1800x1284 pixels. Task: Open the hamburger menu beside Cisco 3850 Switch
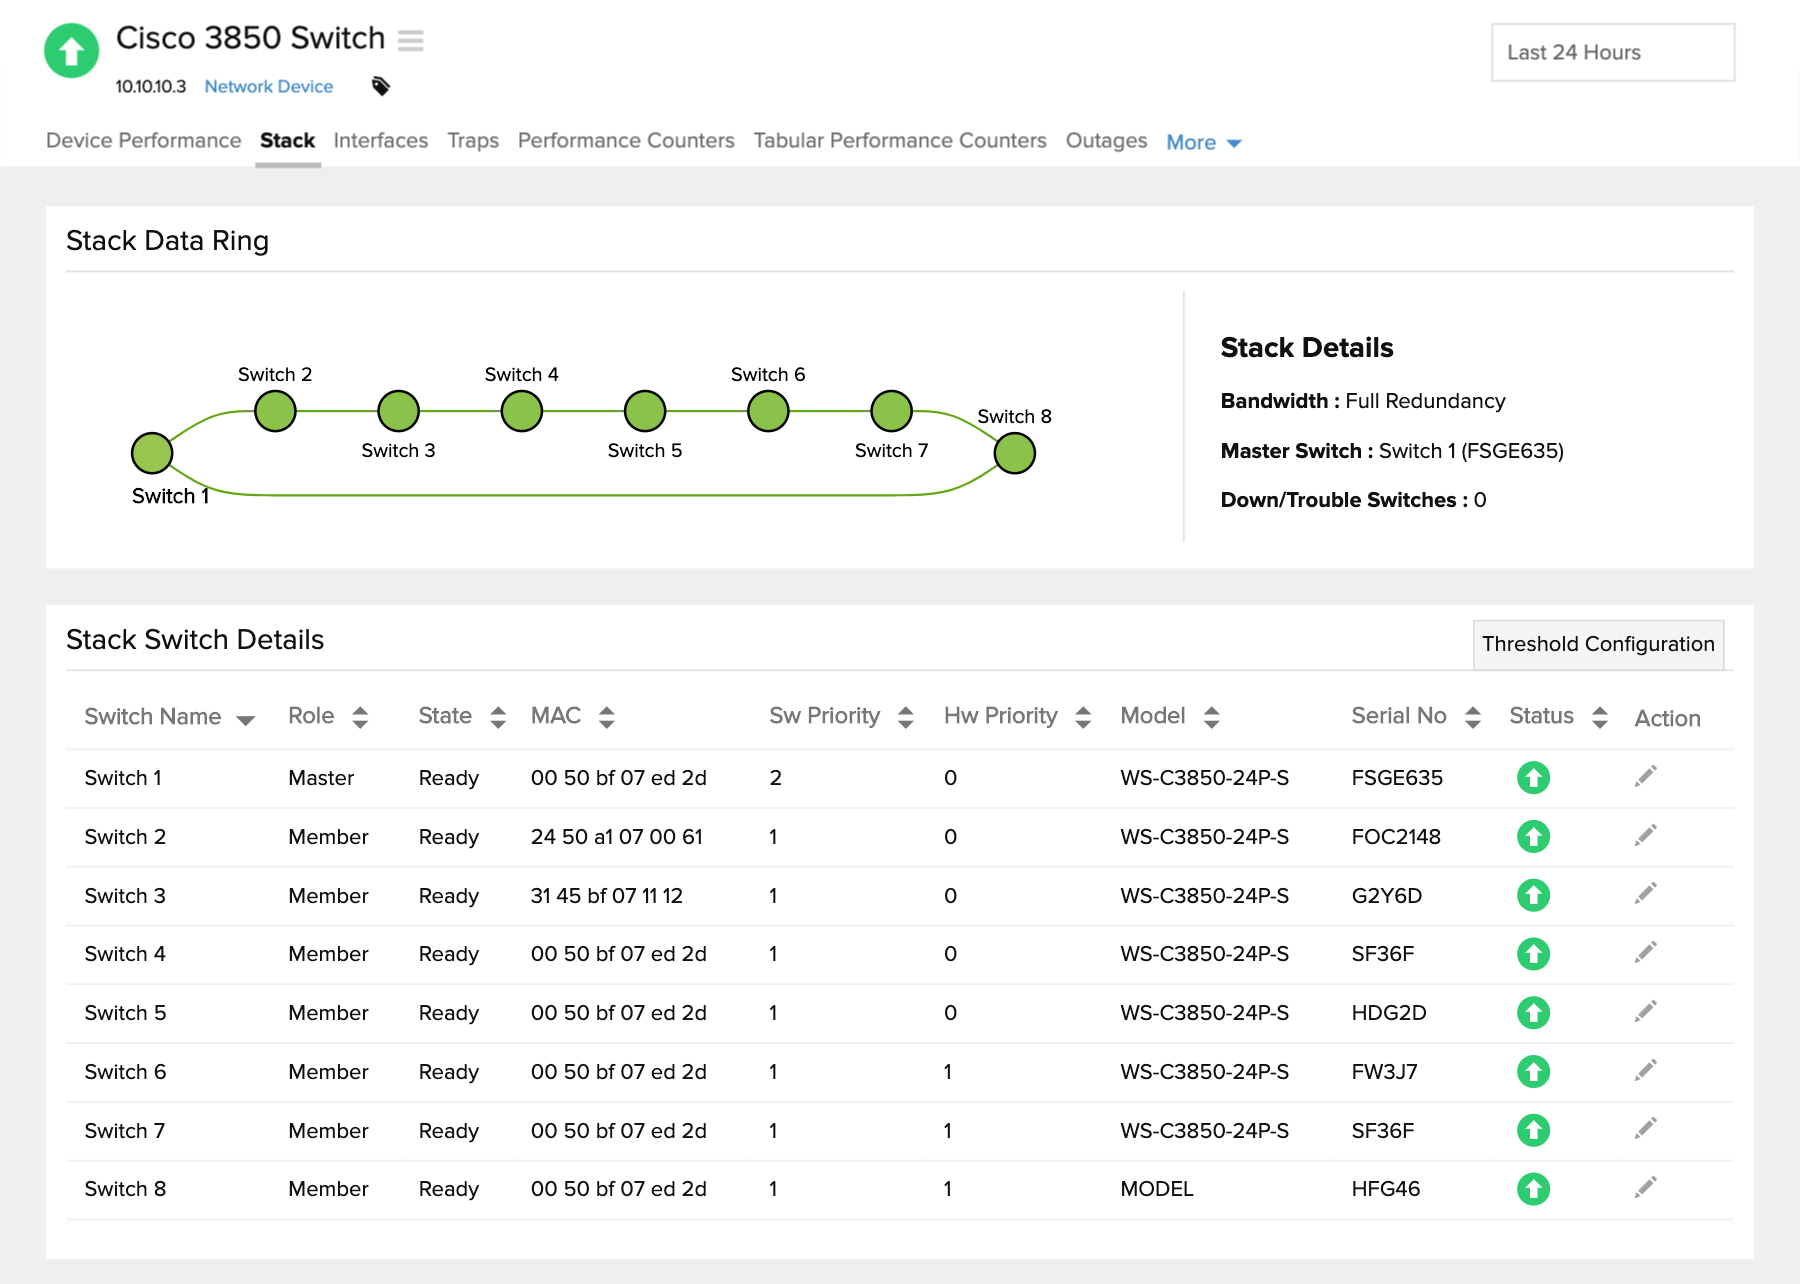[x=410, y=41]
